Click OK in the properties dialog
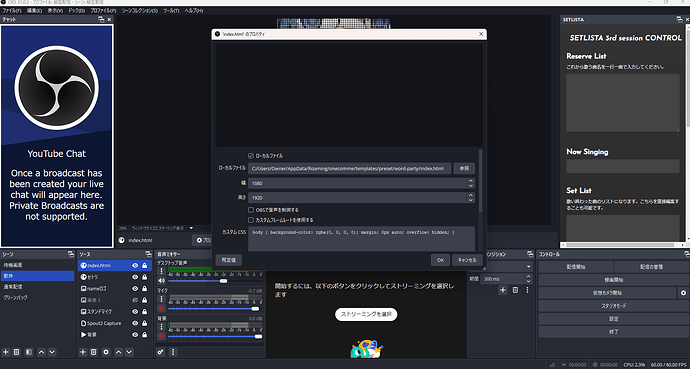The image size is (690, 369). [440, 260]
